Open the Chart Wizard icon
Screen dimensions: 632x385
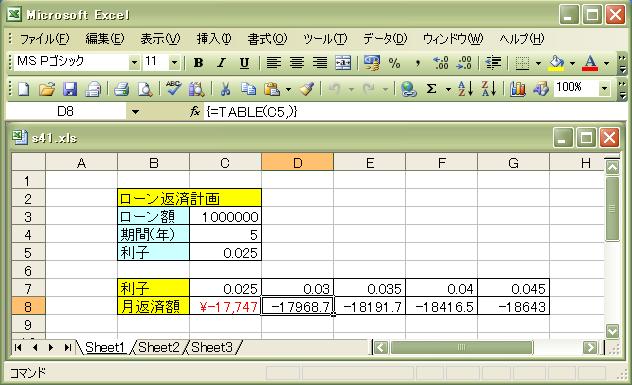[518, 89]
